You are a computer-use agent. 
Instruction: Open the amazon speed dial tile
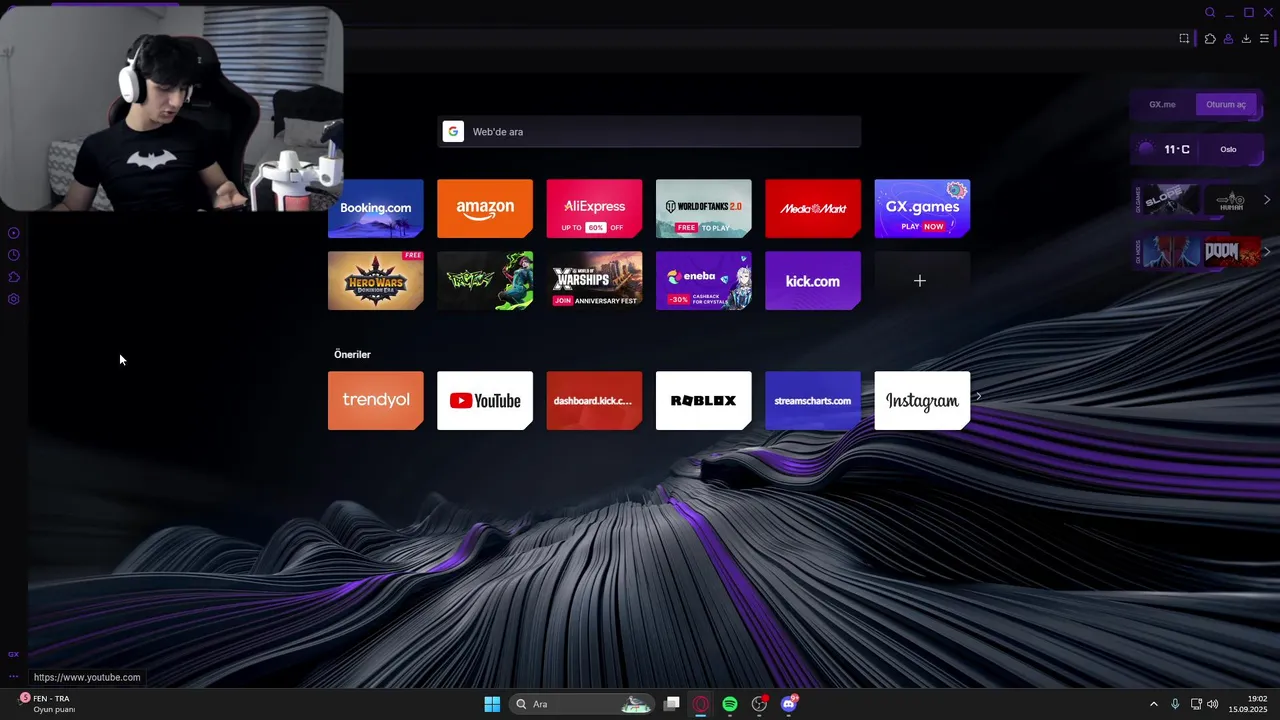[485, 208]
